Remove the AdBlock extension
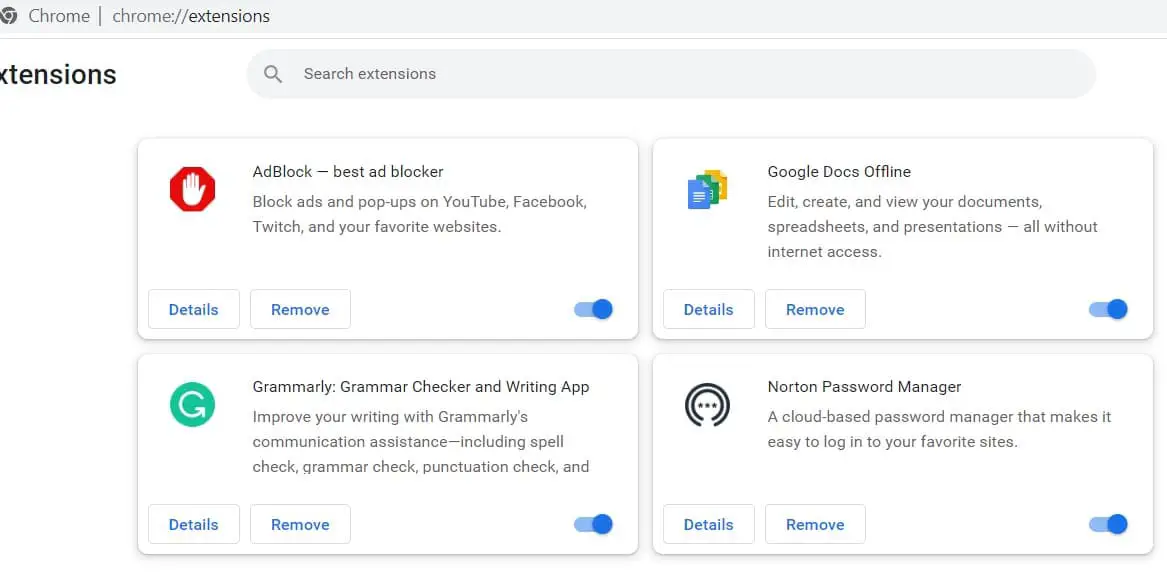This screenshot has width=1167, height=576. [300, 309]
